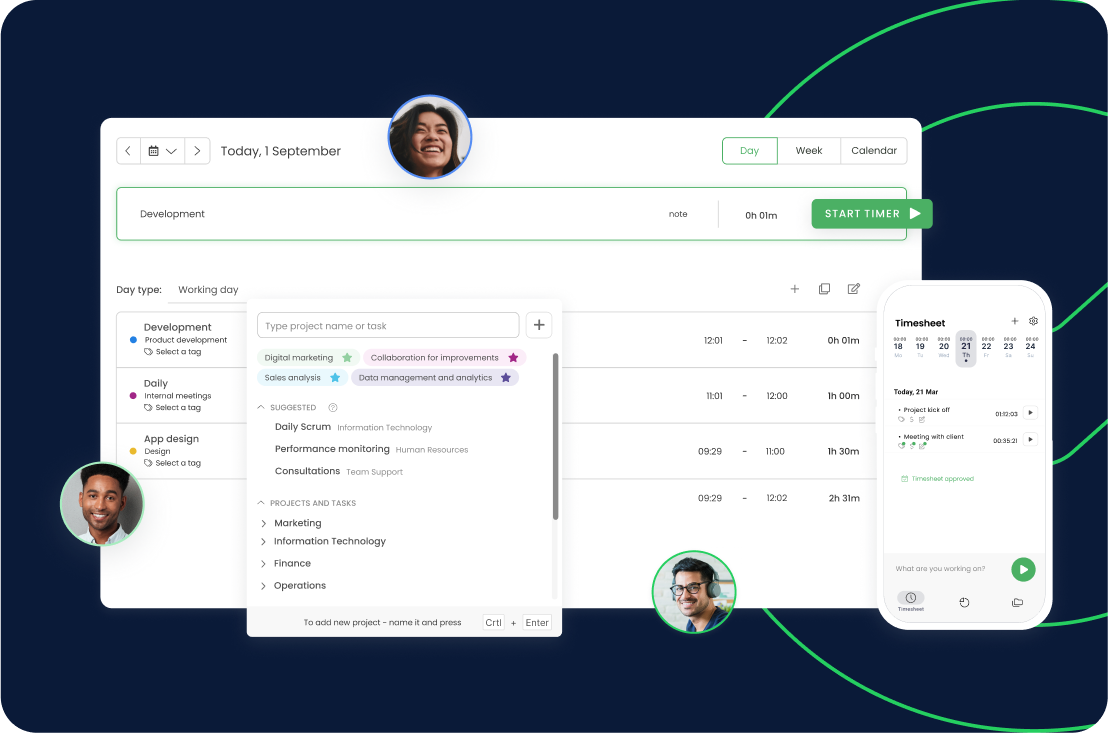Screen dimensions: 1108x733
Task: Open the reports pie icon in mobile bar
Action: click(965, 602)
